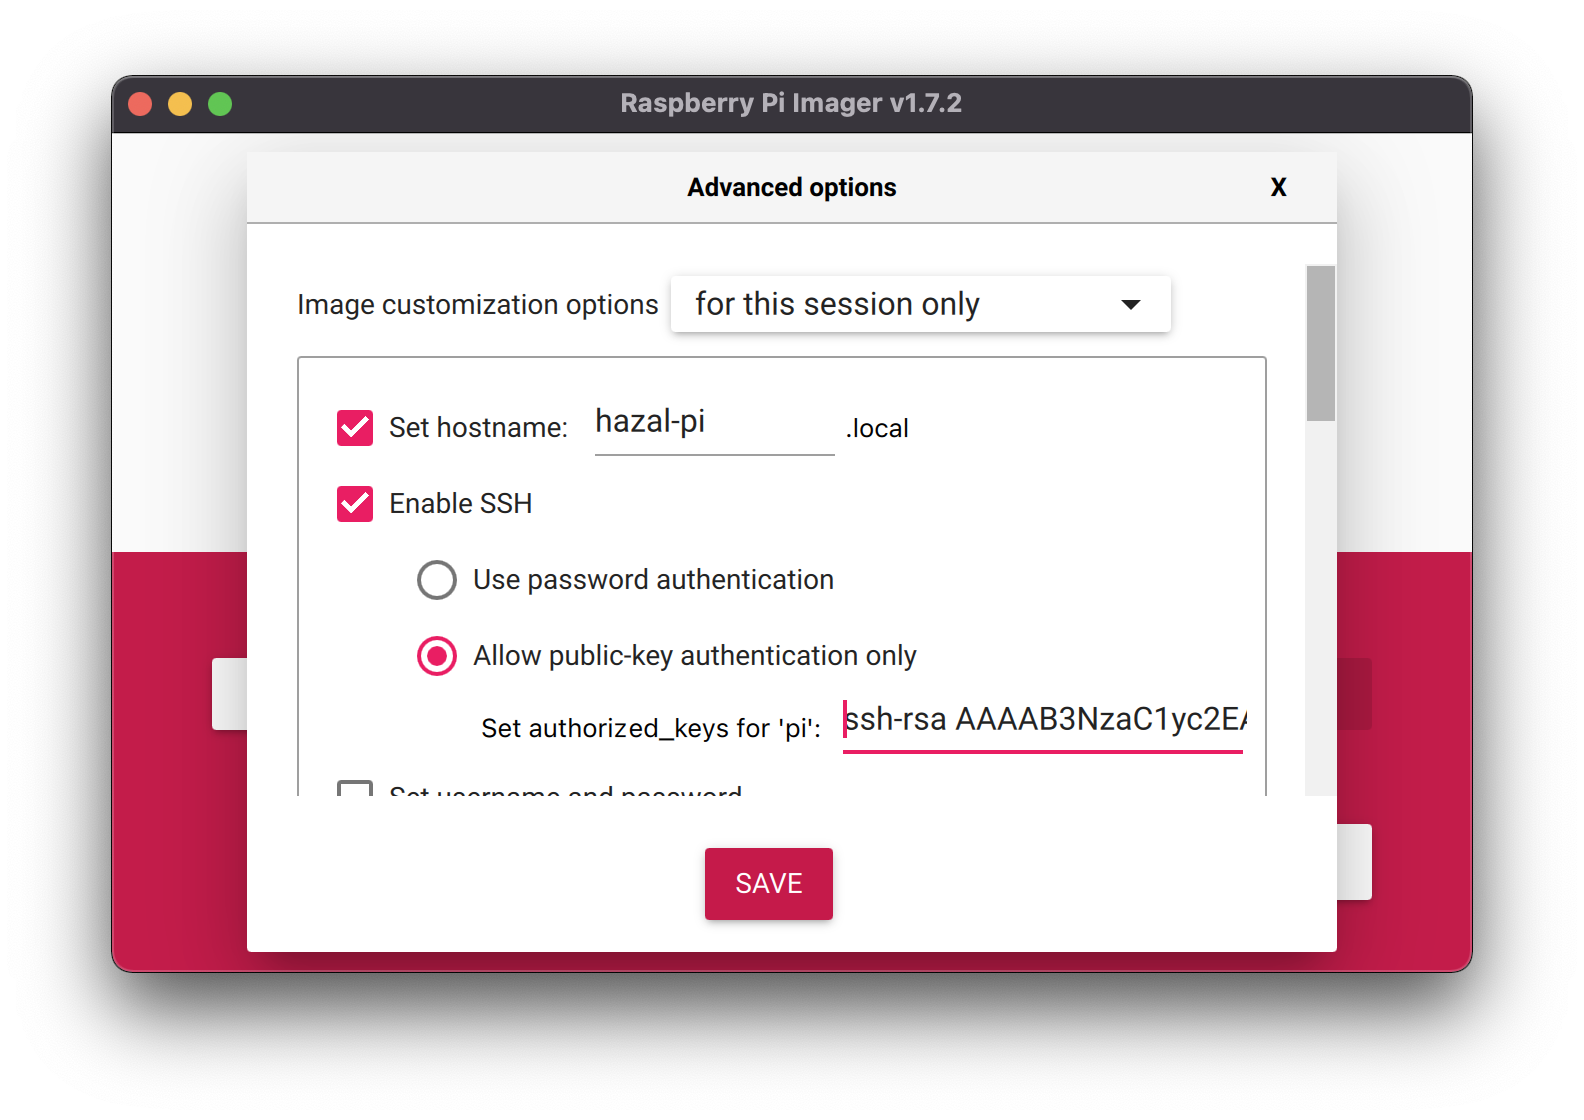Click the yellow minimize window button
The image size is (1584, 1120).
pyautogui.click(x=180, y=104)
